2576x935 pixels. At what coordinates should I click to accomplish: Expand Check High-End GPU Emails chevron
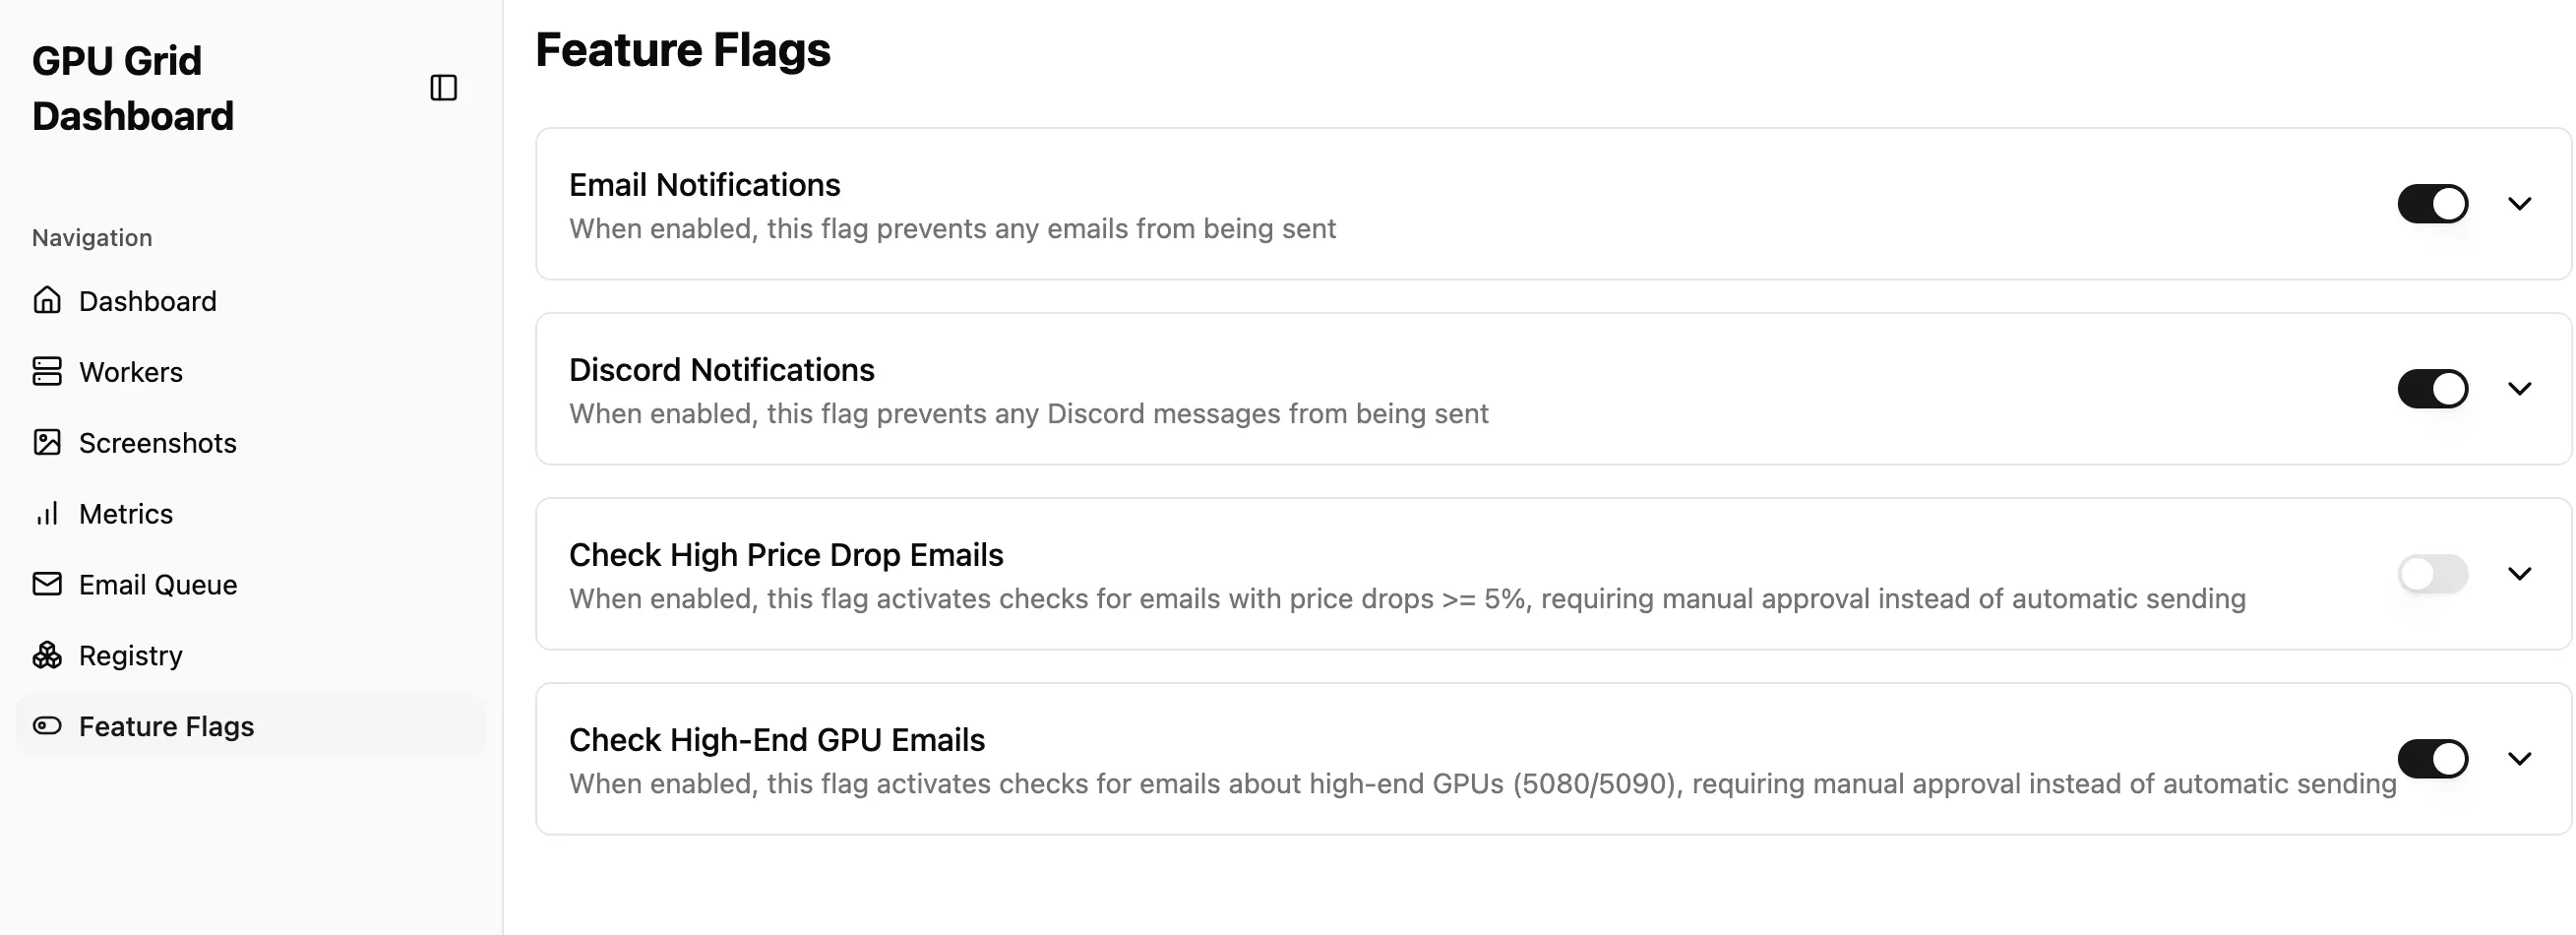(x=2519, y=759)
